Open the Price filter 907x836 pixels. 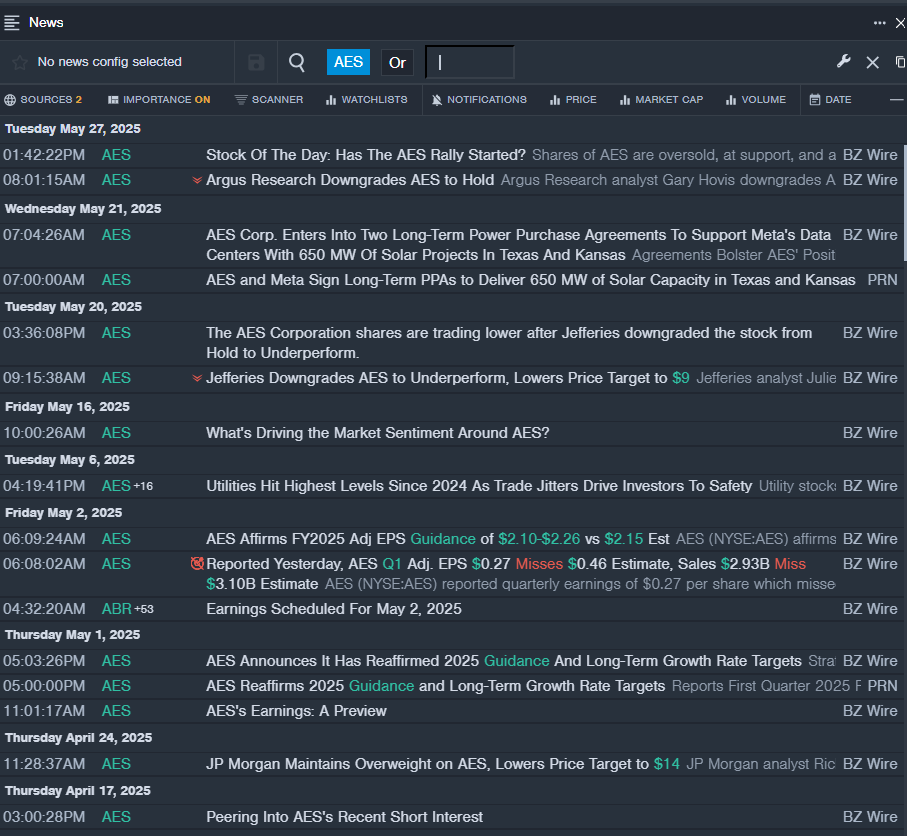click(x=573, y=100)
